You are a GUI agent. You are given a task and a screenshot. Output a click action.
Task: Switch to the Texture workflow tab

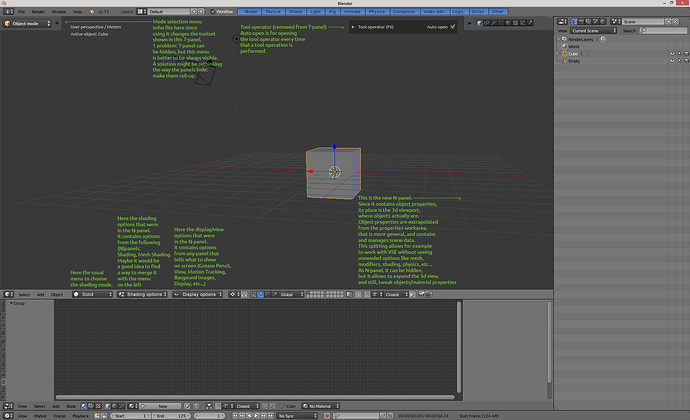pos(273,11)
